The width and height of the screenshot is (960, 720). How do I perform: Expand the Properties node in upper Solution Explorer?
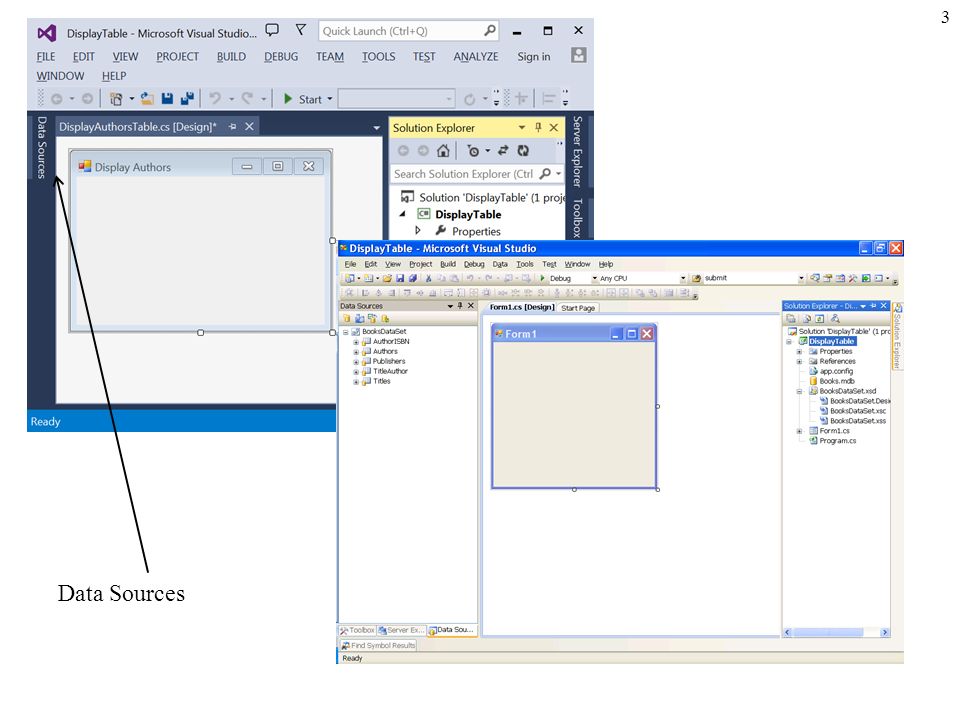(x=418, y=231)
